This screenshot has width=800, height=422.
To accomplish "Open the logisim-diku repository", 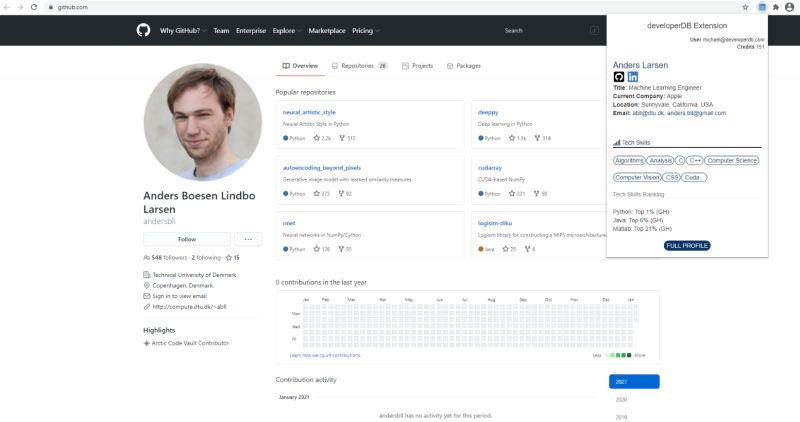I will point(495,224).
